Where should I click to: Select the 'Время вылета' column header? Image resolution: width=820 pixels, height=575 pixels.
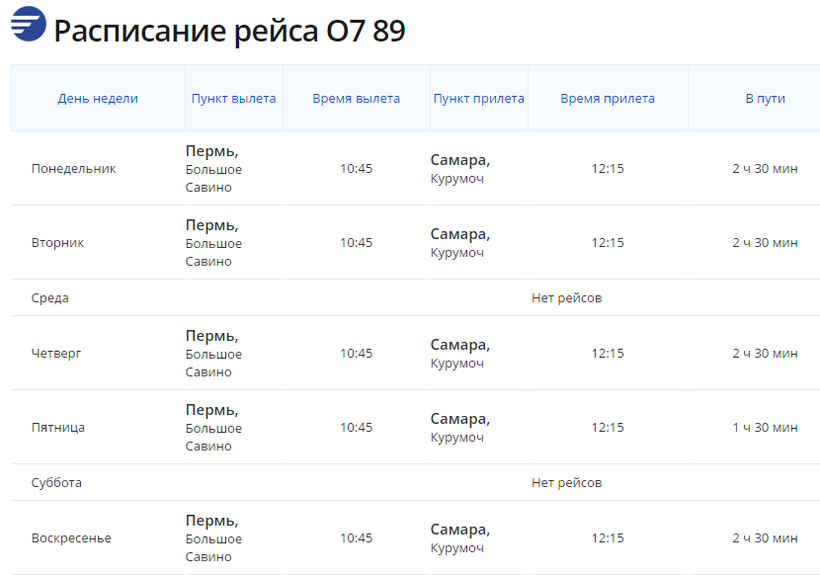point(356,98)
